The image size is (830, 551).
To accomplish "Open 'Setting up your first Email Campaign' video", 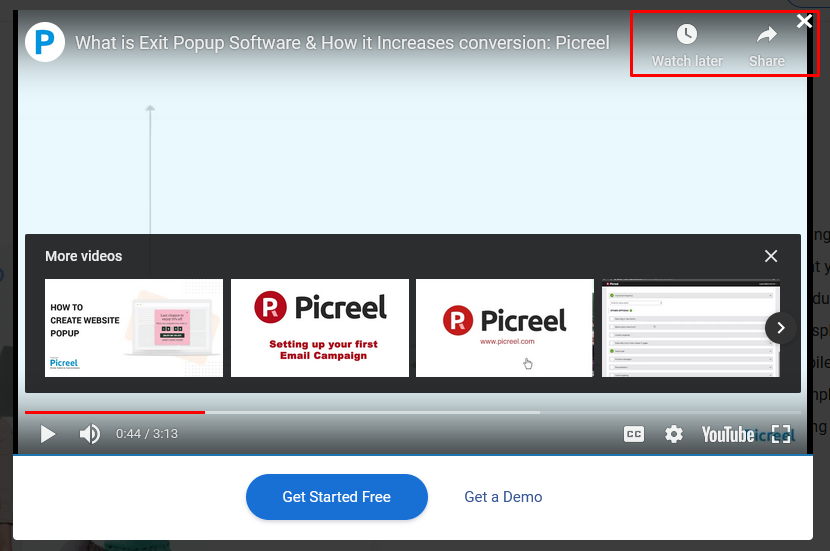I will tap(320, 328).
